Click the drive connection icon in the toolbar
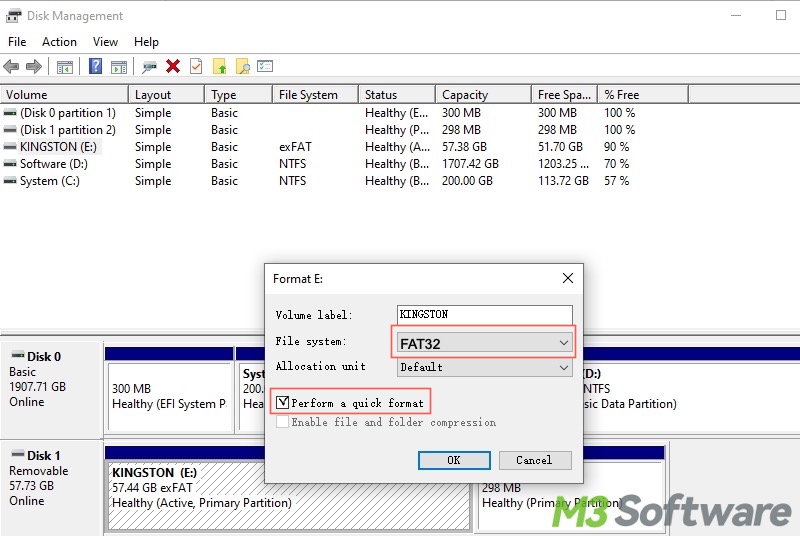 (x=149, y=67)
